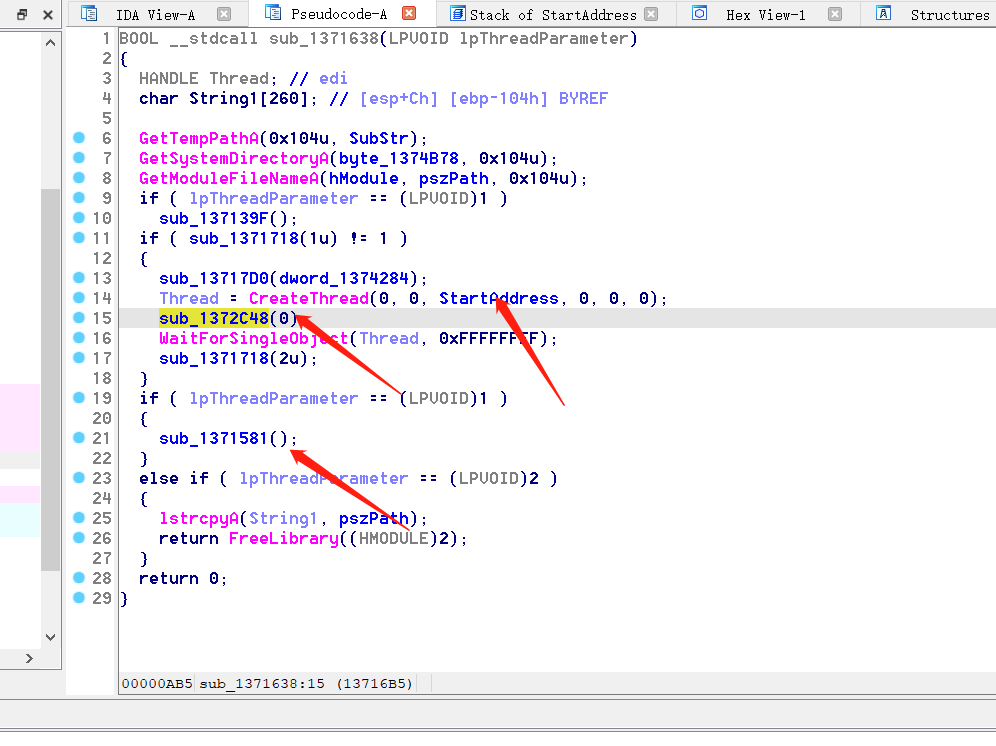
Task: Open the Structures tab
Action: point(950,15)
